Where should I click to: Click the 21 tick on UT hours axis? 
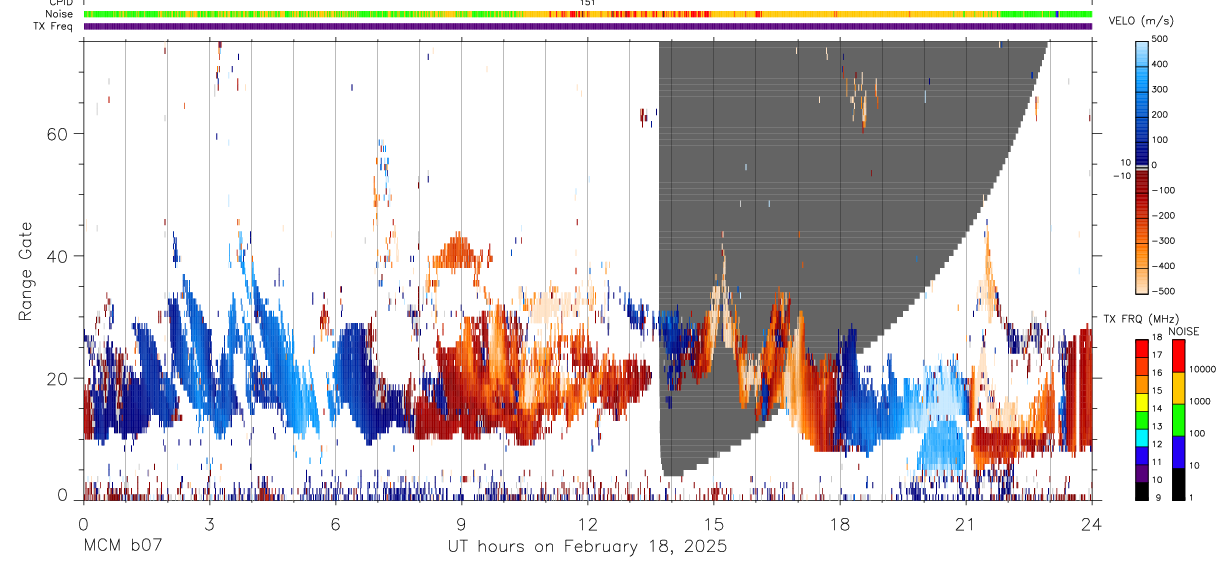coord(966,524)
